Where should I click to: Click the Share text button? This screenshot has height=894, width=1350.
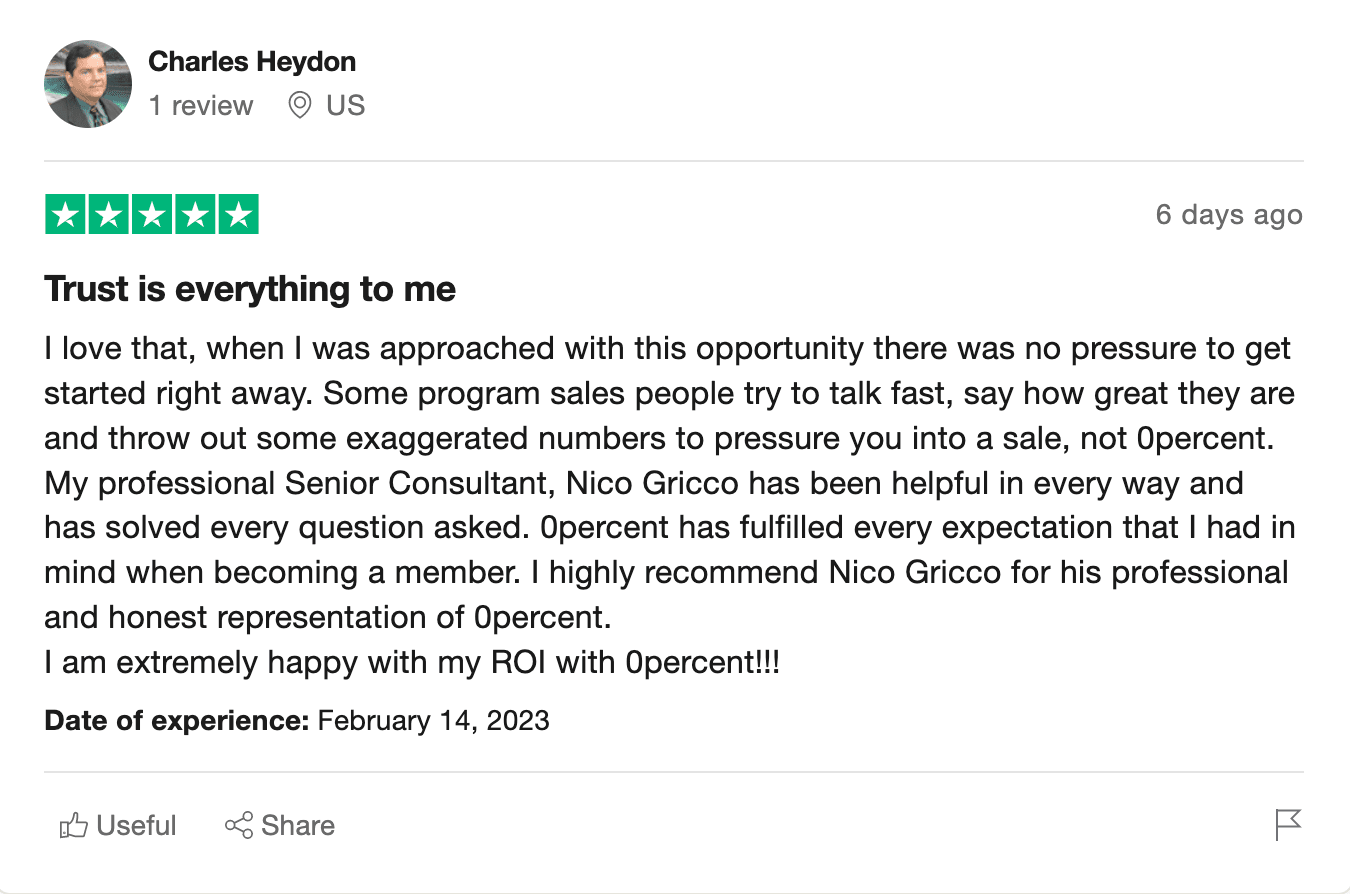[298, 826]
